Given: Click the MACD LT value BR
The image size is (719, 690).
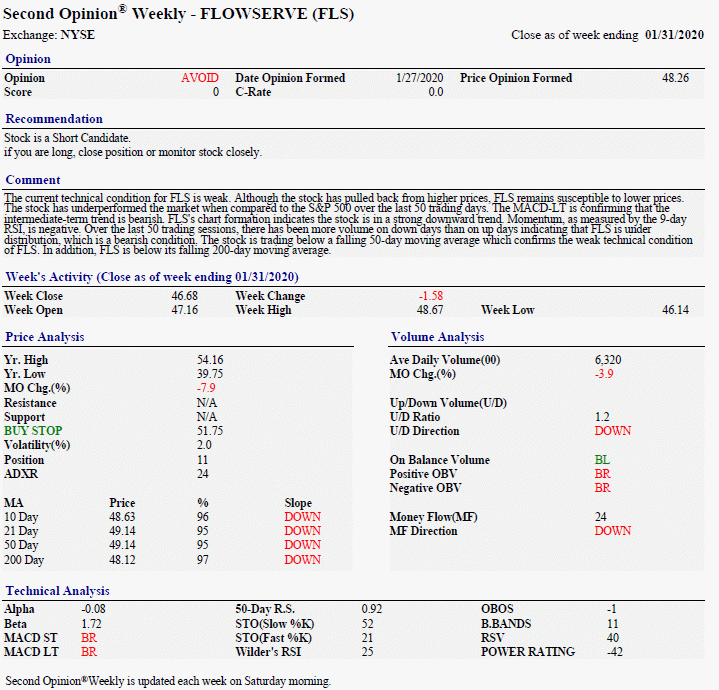Looking at the screenshot, I should (x=89, y=651).
